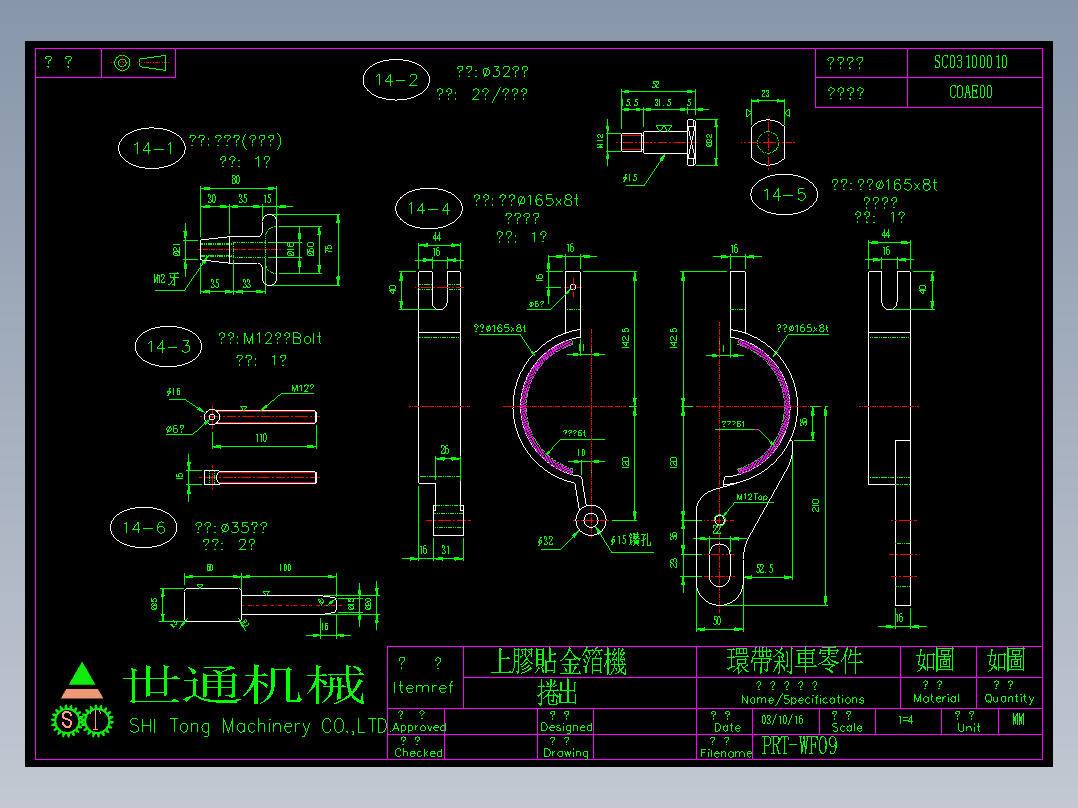Select the Drawing field label
The height and width of the screenshot is (808, 1078).
pos(566,753)
